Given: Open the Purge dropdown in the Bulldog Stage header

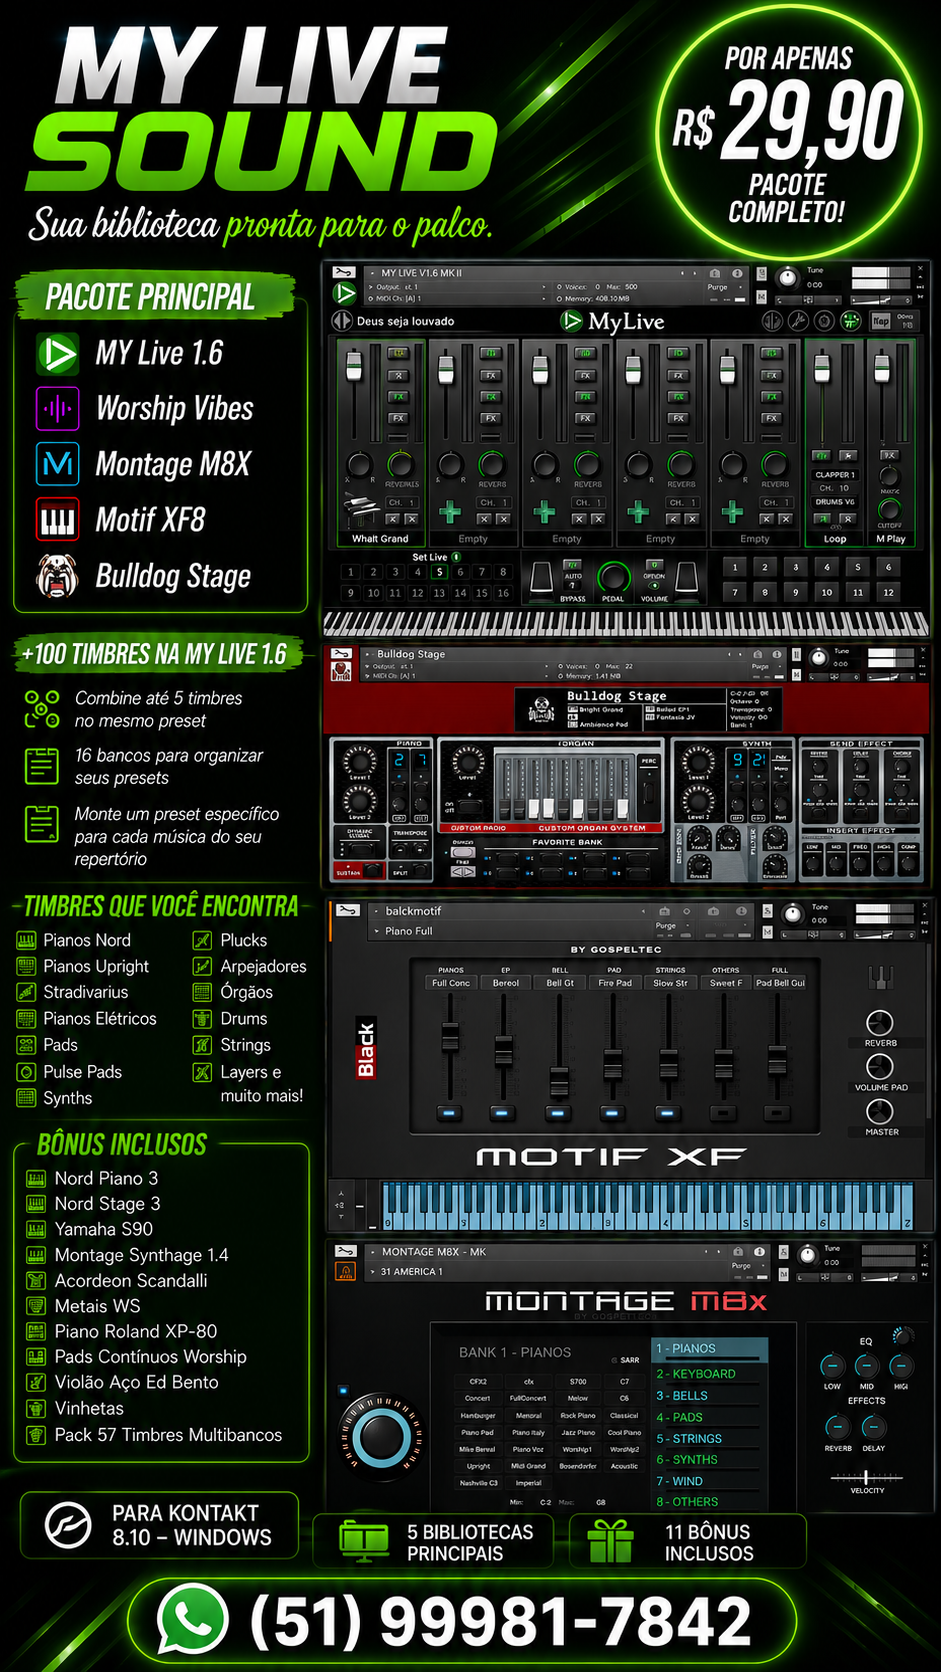Looking at the screenshot, I should click(765, 666).
